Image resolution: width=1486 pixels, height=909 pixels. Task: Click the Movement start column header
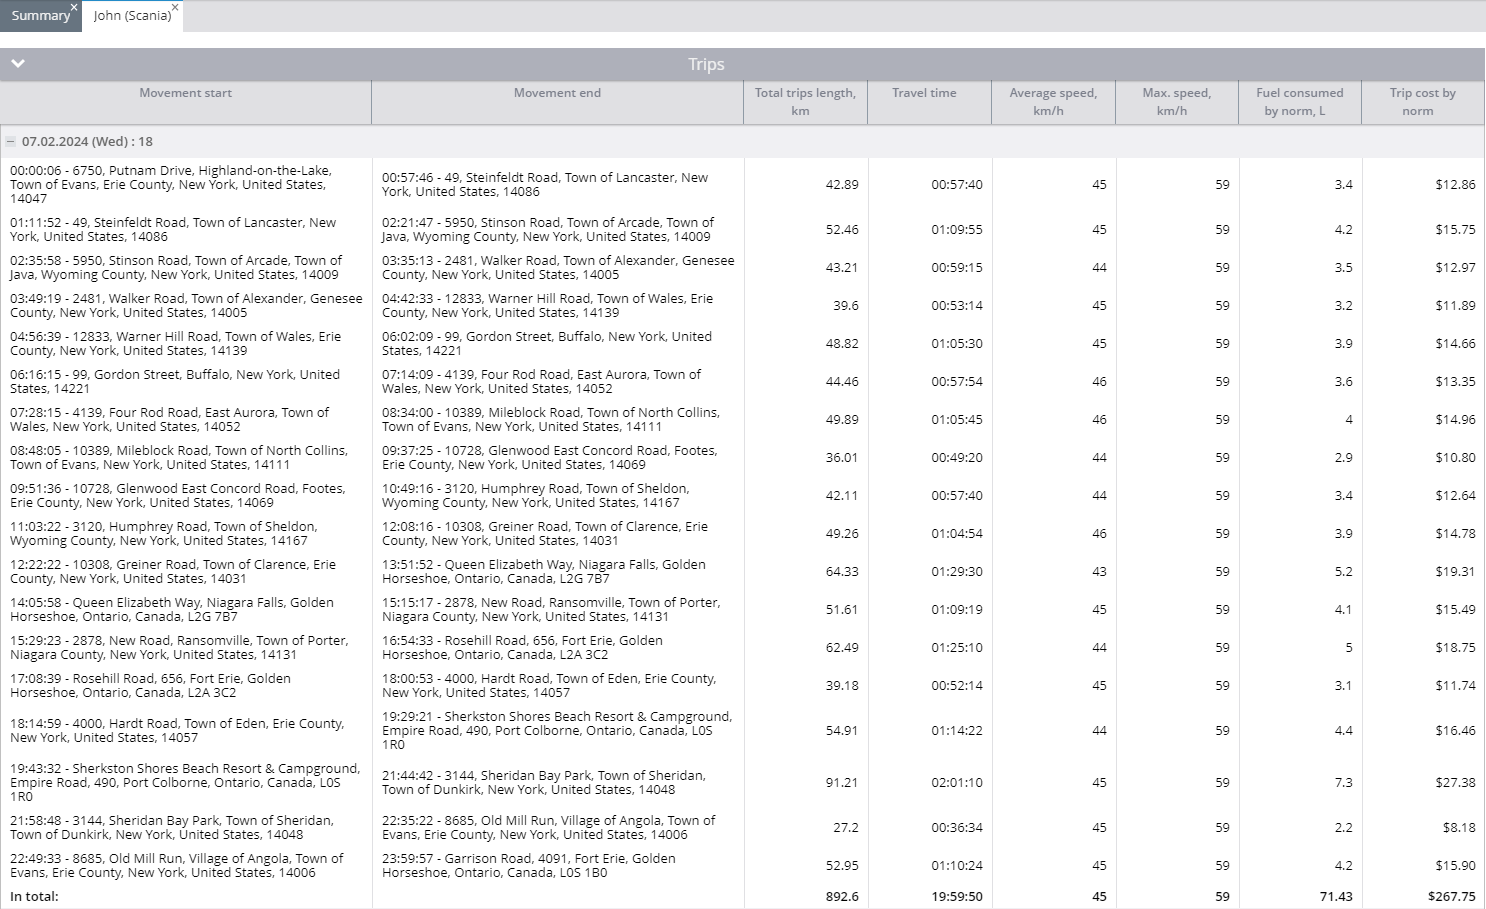click(x=185, y=93)
